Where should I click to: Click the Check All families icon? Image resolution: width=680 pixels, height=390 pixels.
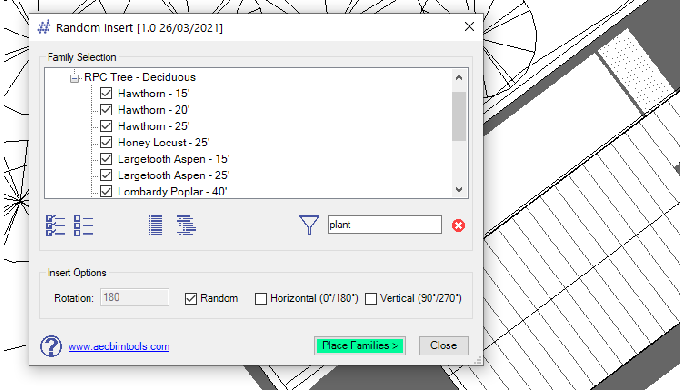coord(56,226)
